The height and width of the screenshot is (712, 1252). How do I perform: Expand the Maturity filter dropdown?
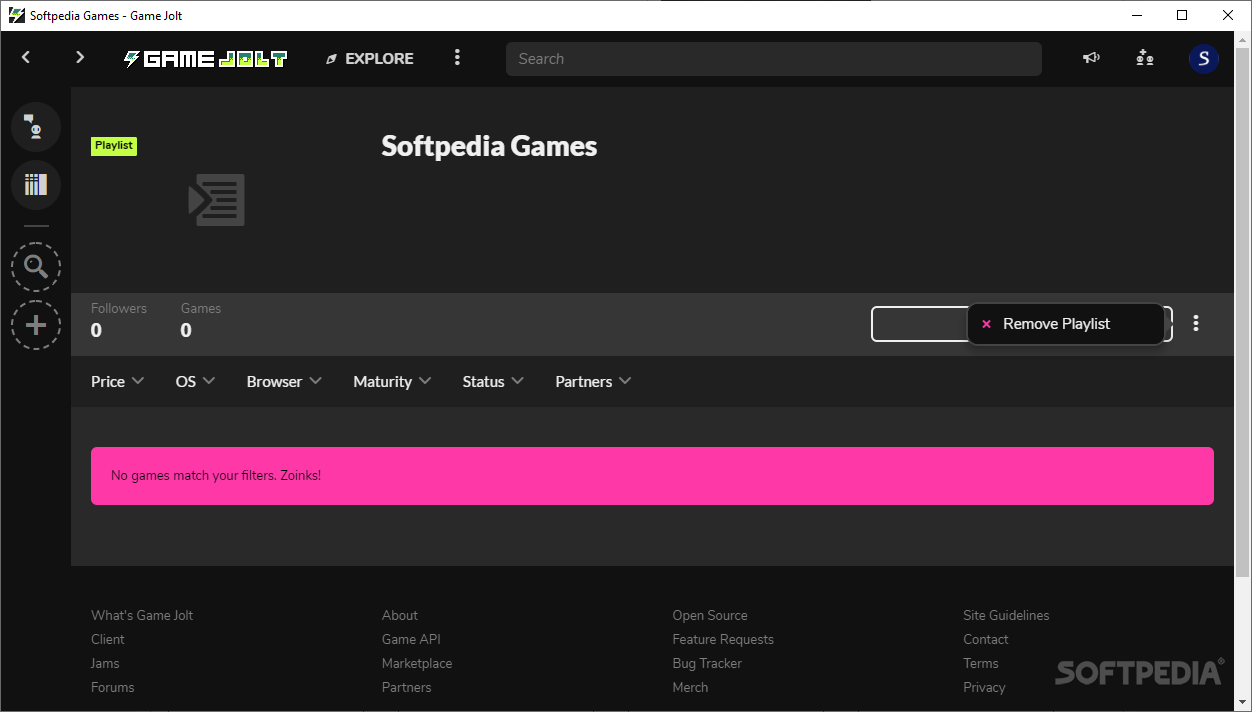[393, 381]
